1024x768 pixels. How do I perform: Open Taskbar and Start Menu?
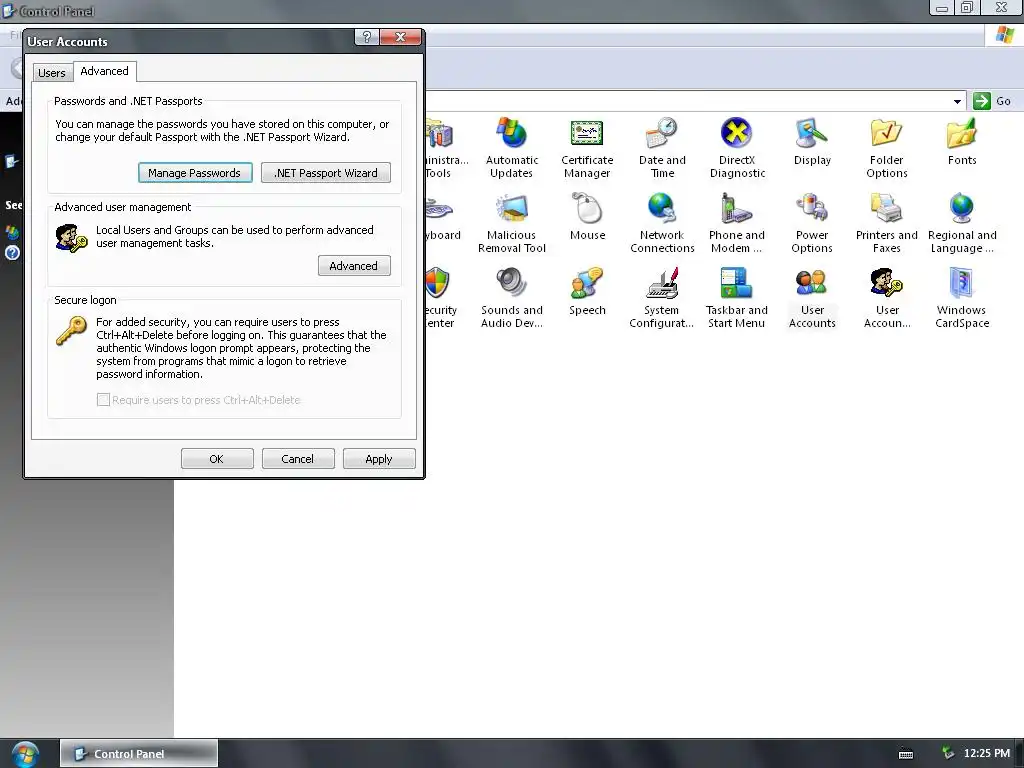pos(737,298)
